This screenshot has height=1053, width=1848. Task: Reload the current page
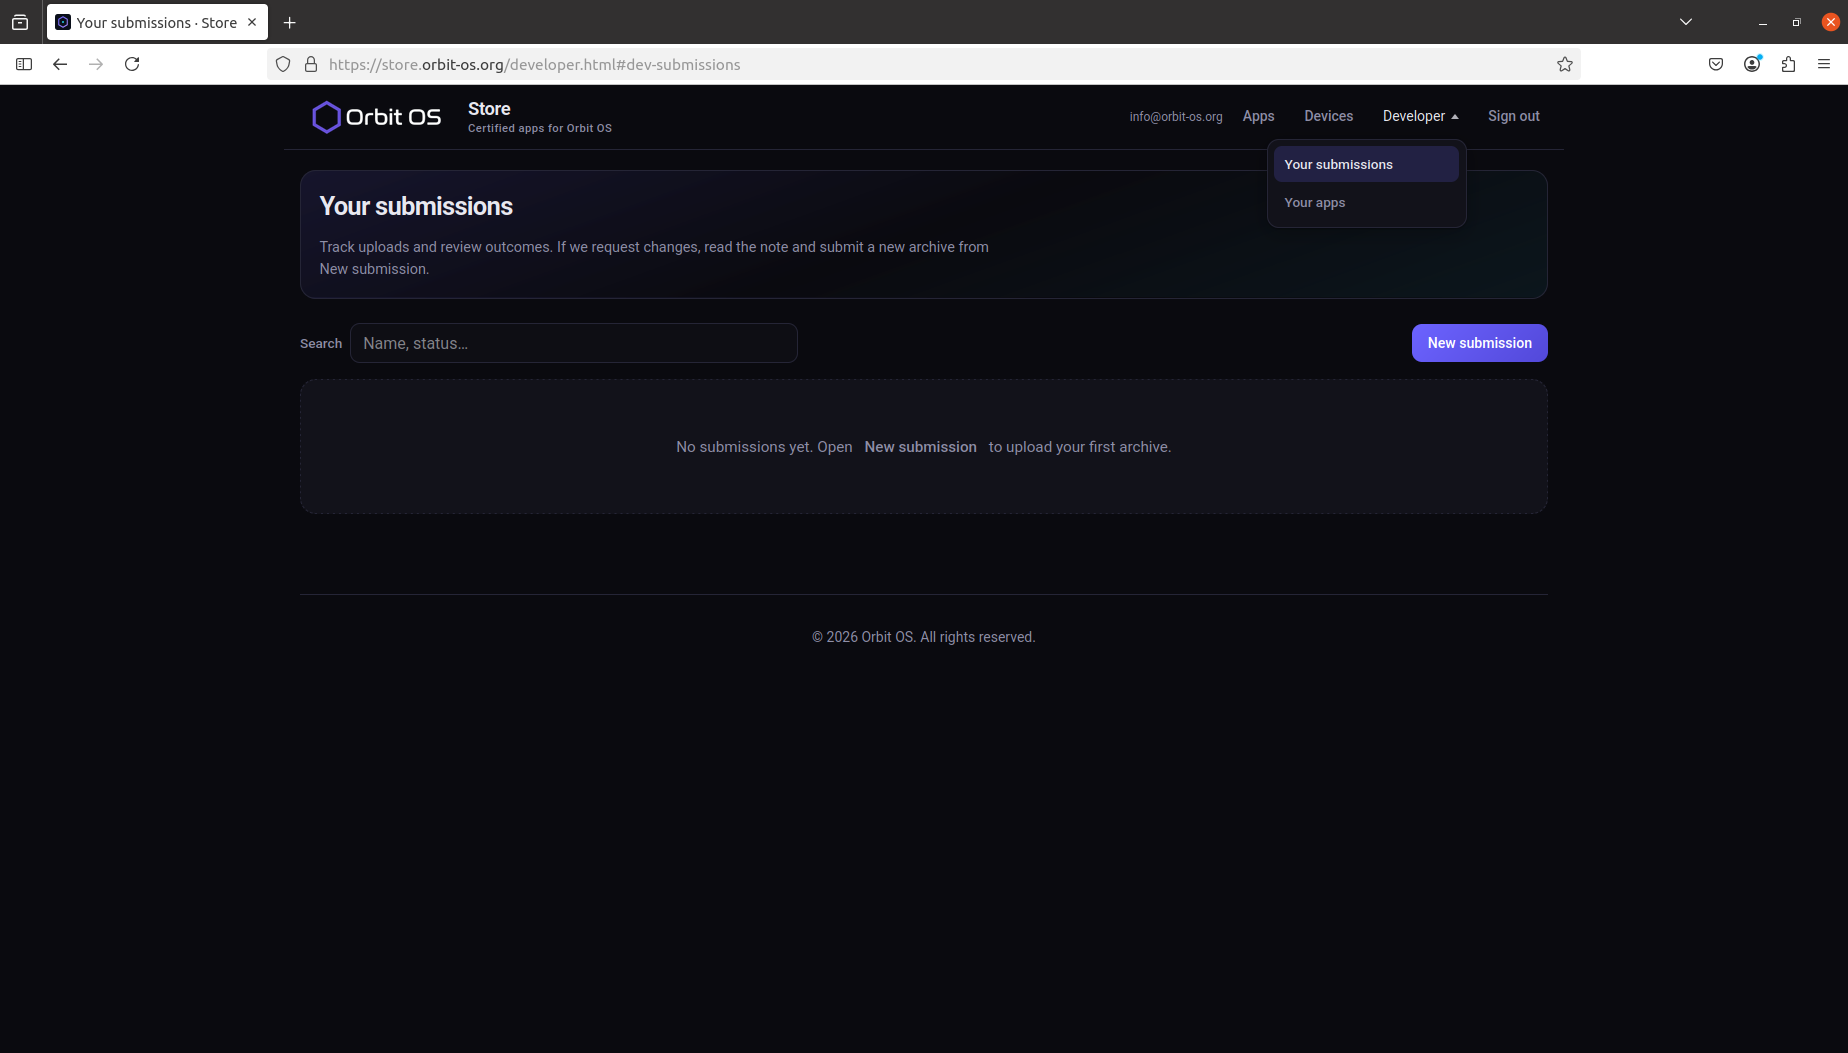click(x=132, y=63)
